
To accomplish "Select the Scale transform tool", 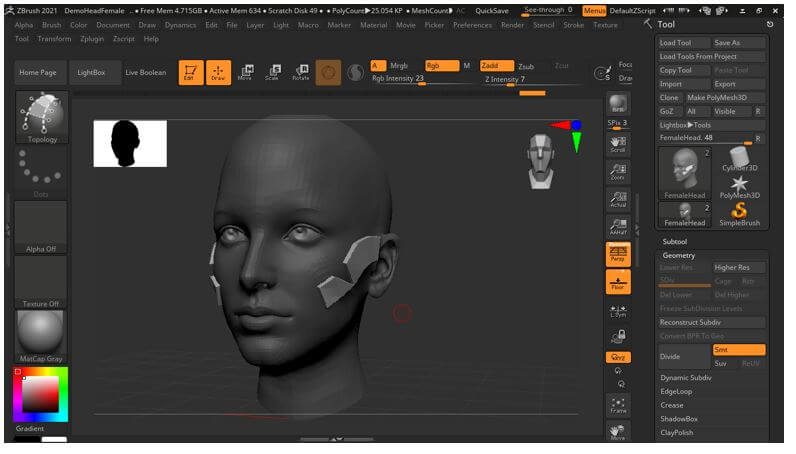I will pos(272,72).
